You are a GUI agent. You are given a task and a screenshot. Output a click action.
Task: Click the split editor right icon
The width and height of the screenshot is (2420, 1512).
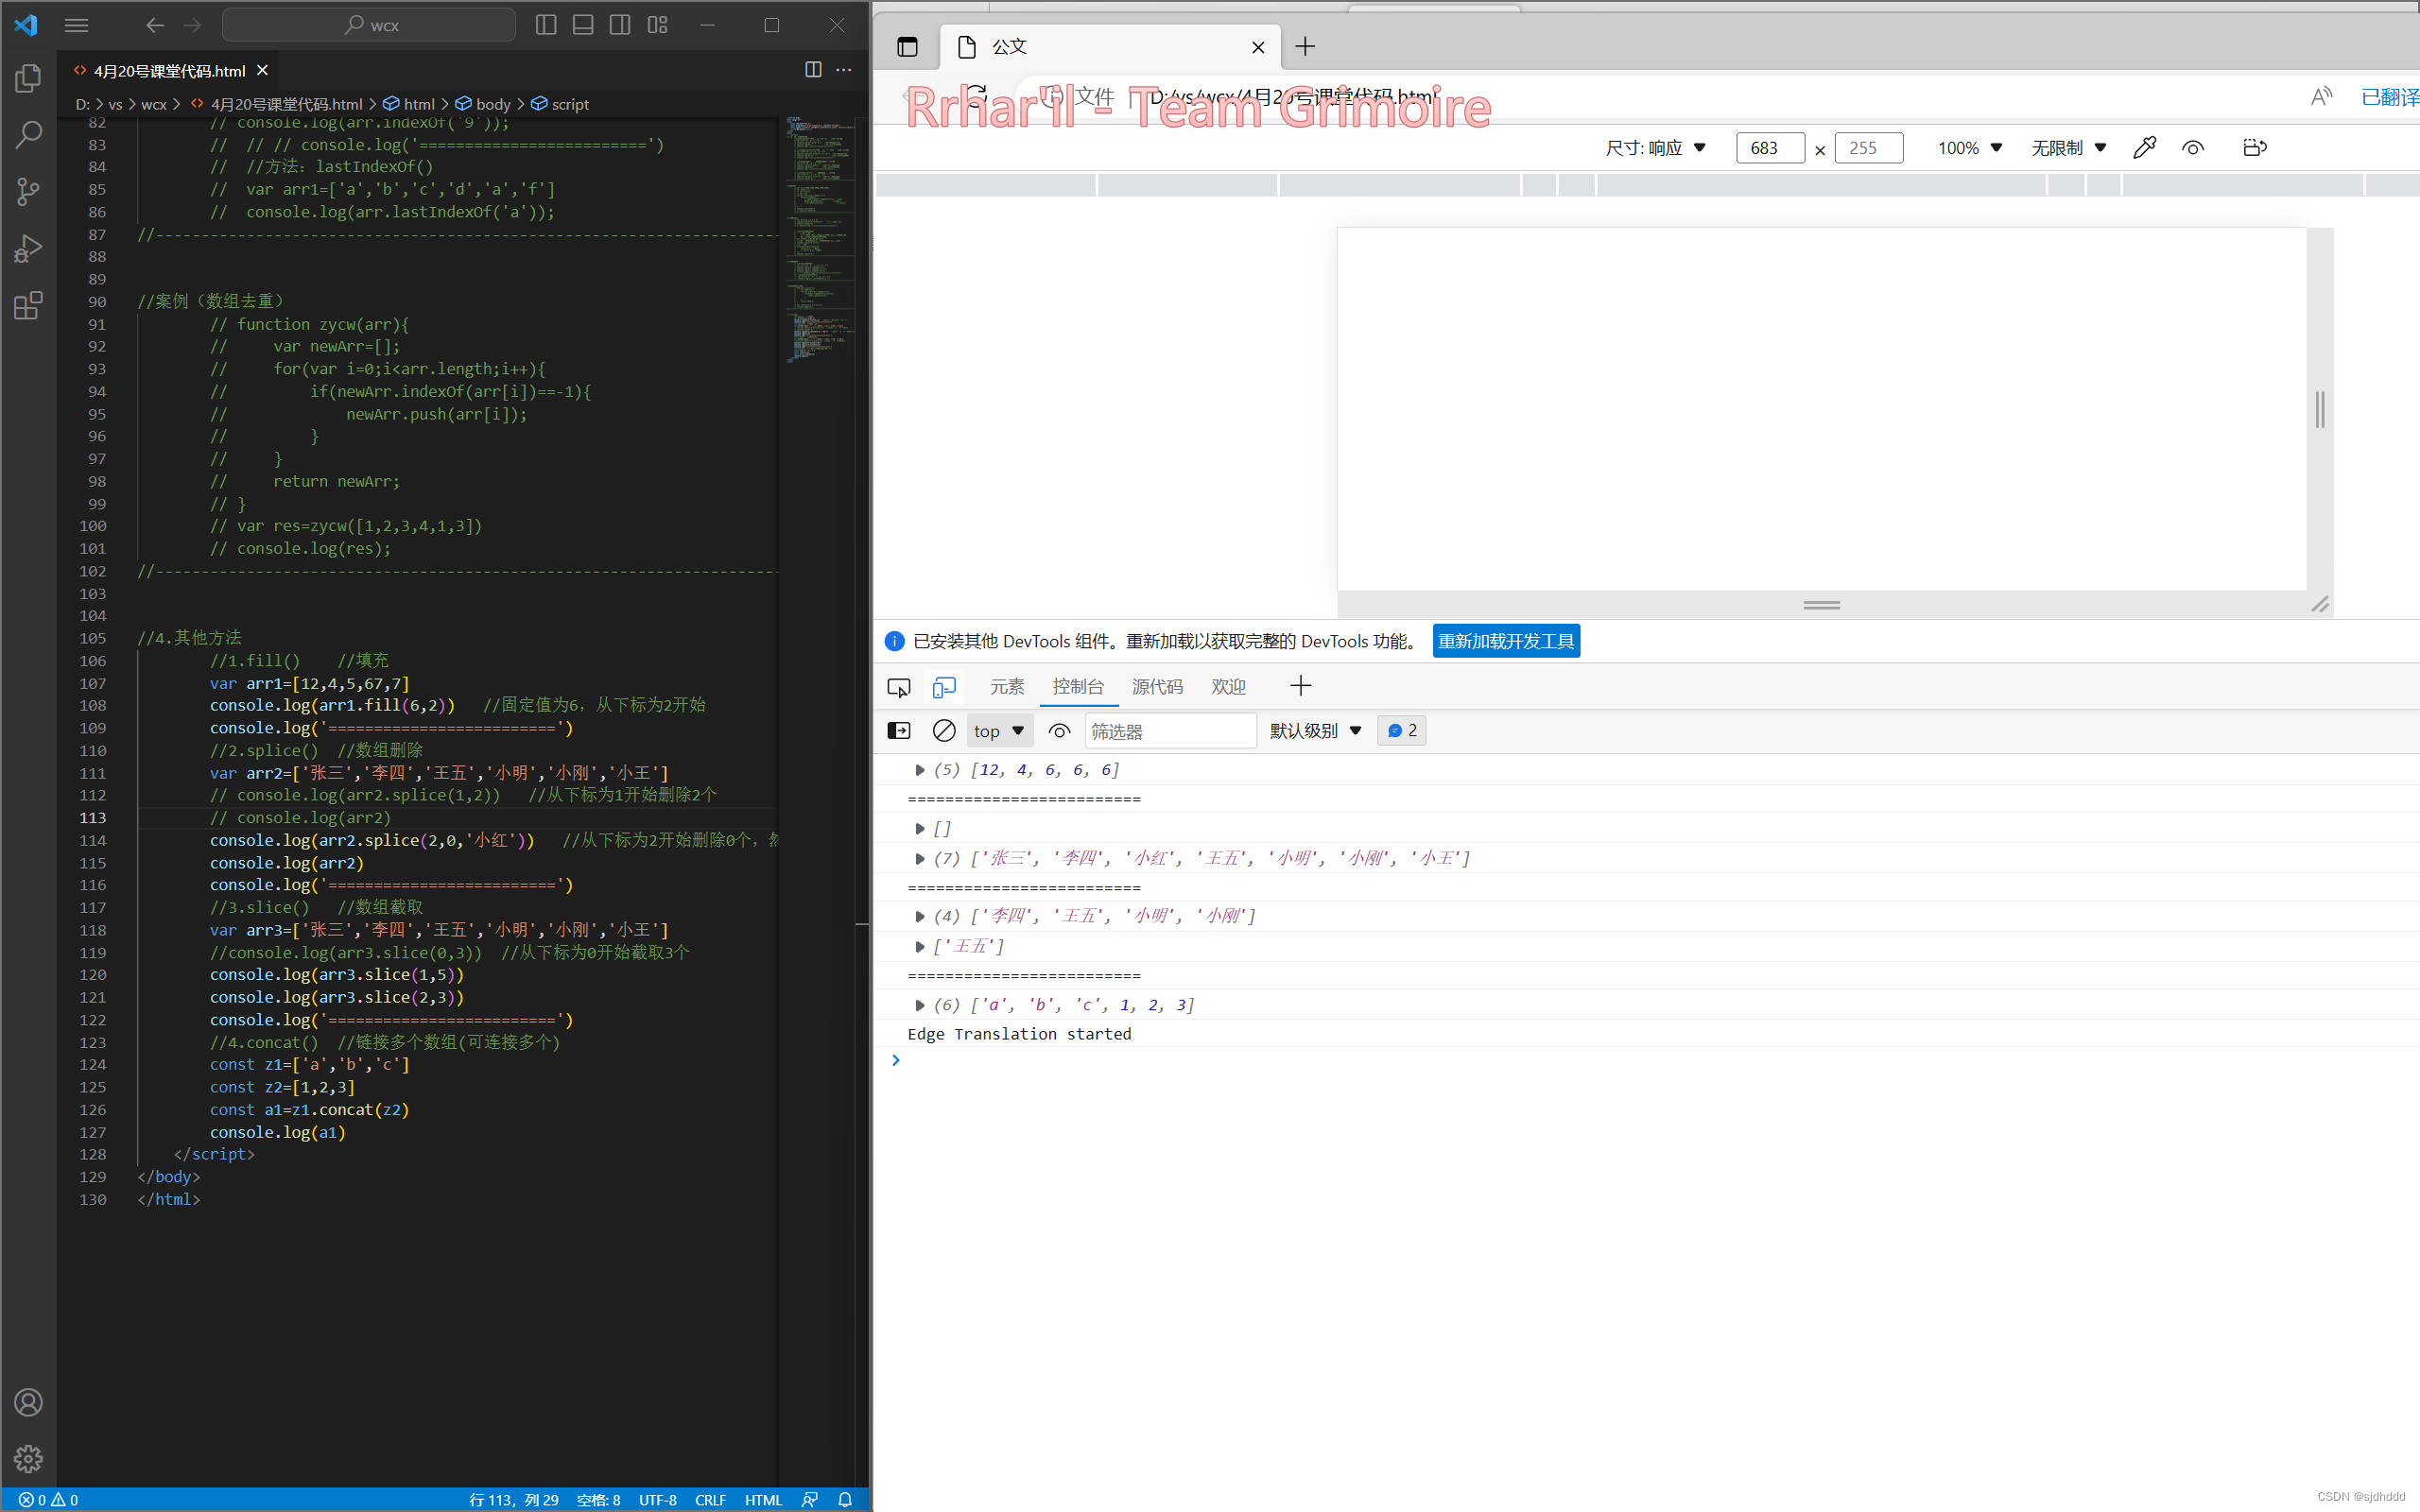(813, 69)
